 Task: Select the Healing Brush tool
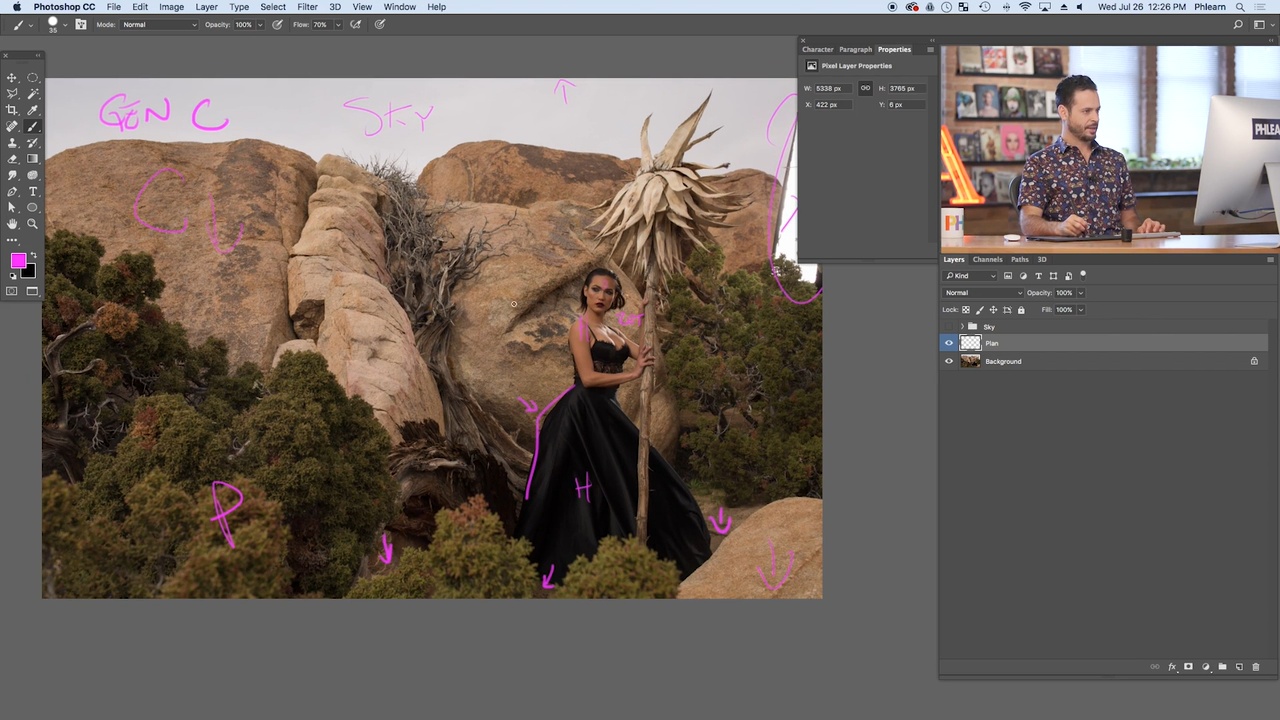[x=12, y=126]
